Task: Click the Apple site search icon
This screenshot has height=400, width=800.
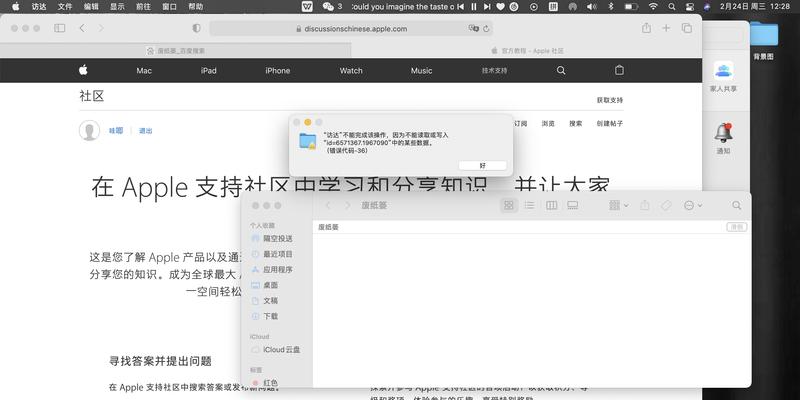Action: point(561,70)
